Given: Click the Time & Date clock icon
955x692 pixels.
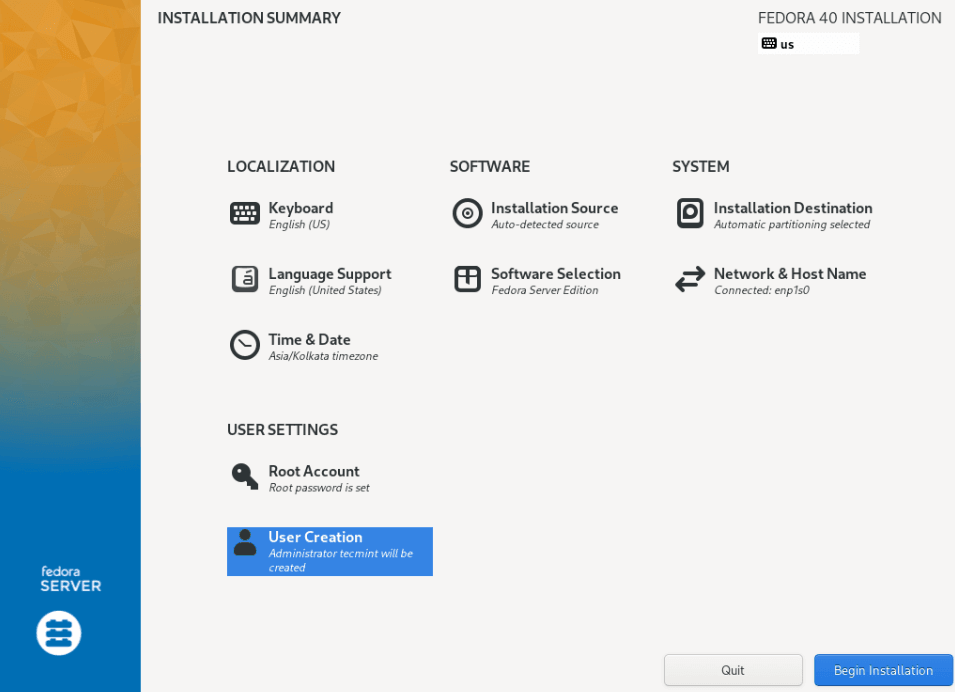Looking at the screenshot, I should point(245,345).
